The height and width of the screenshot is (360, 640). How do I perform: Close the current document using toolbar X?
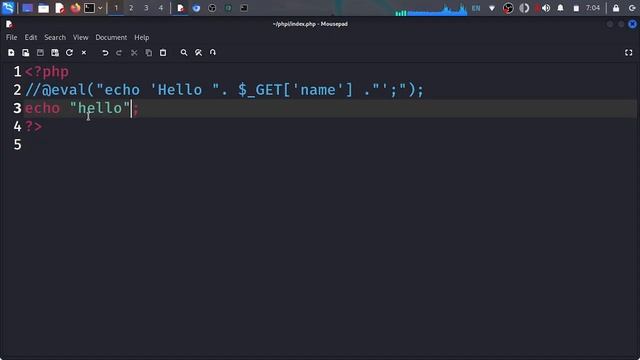click(84, 53)
